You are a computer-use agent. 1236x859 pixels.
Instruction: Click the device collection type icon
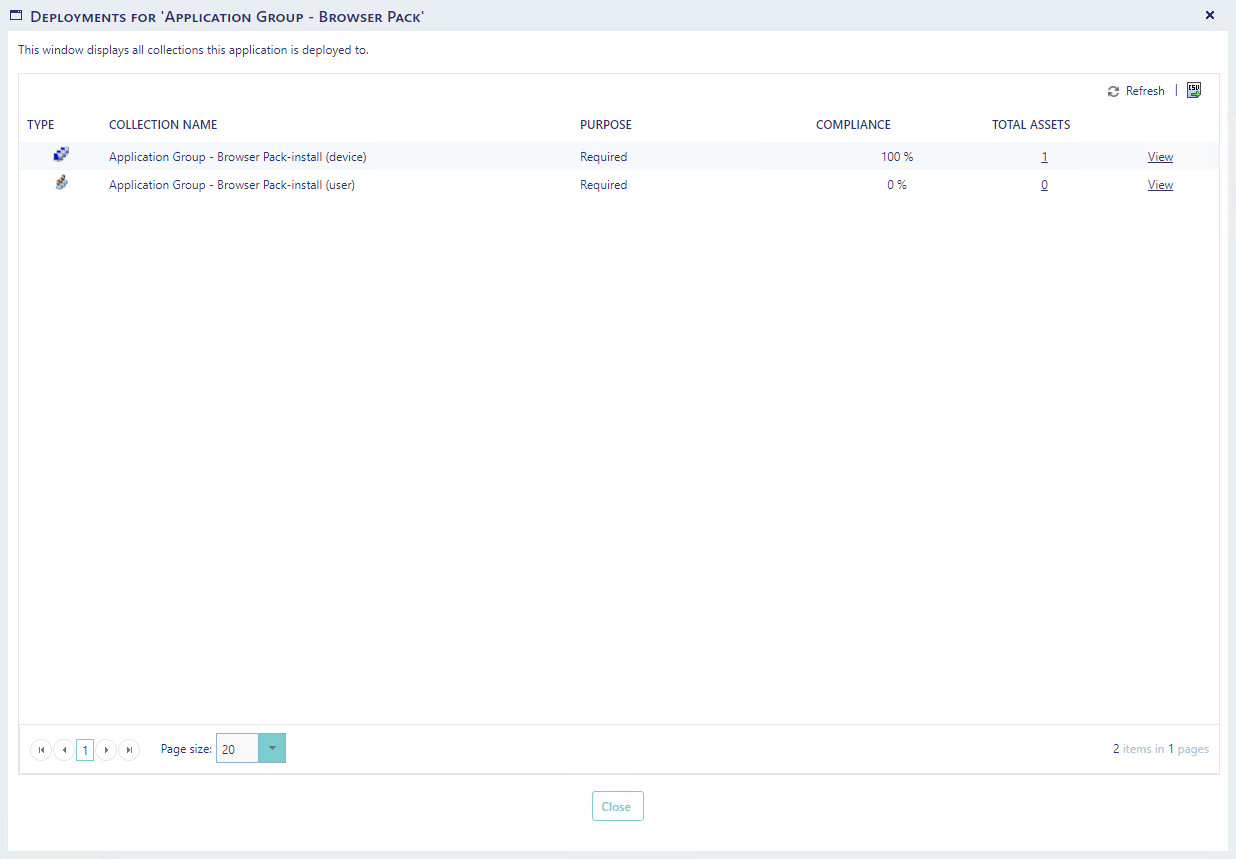pyautogui.click(x=61, y=155)
